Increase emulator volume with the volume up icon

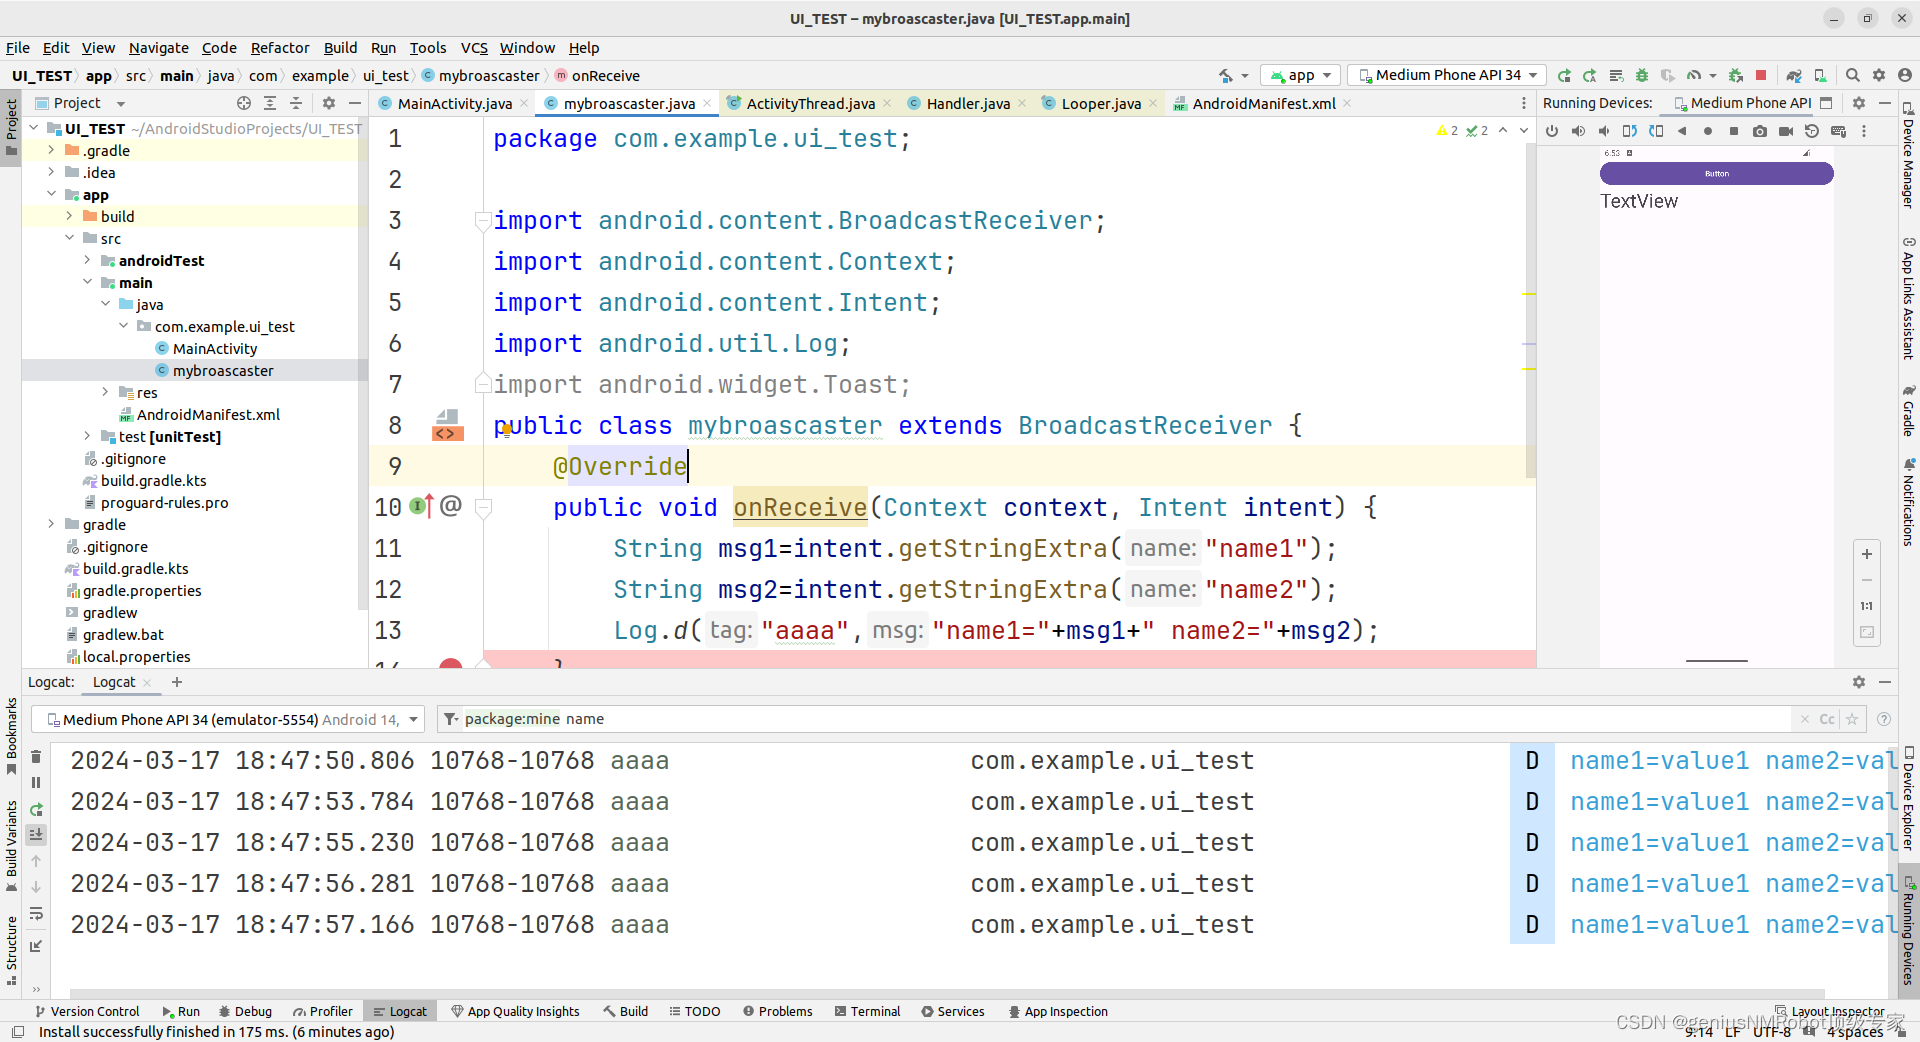pos(1579,131)
